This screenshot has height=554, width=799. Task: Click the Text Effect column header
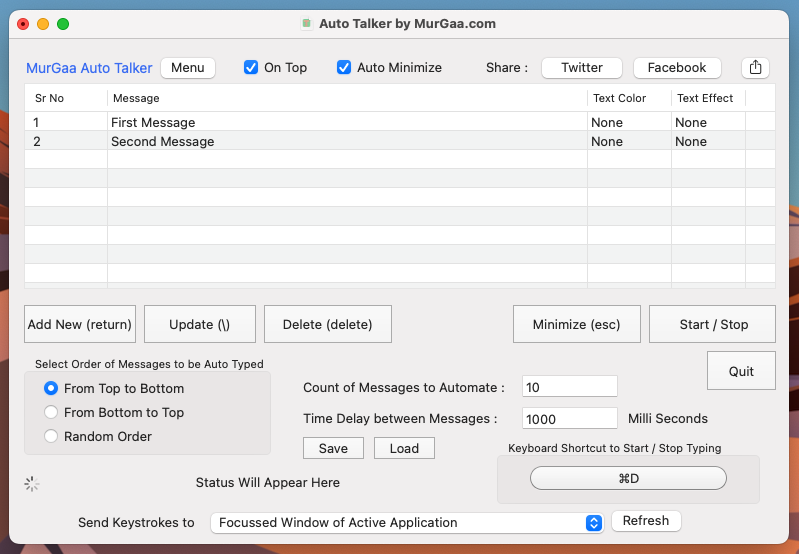708,98
